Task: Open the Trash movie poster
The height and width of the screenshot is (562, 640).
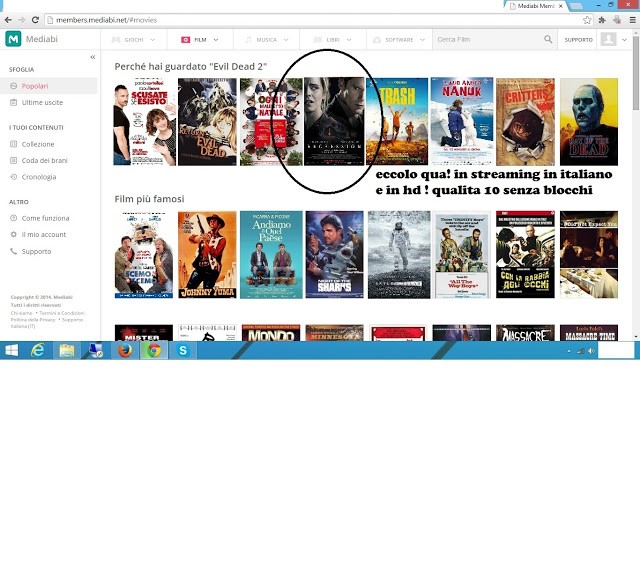Action: (397, 122)
